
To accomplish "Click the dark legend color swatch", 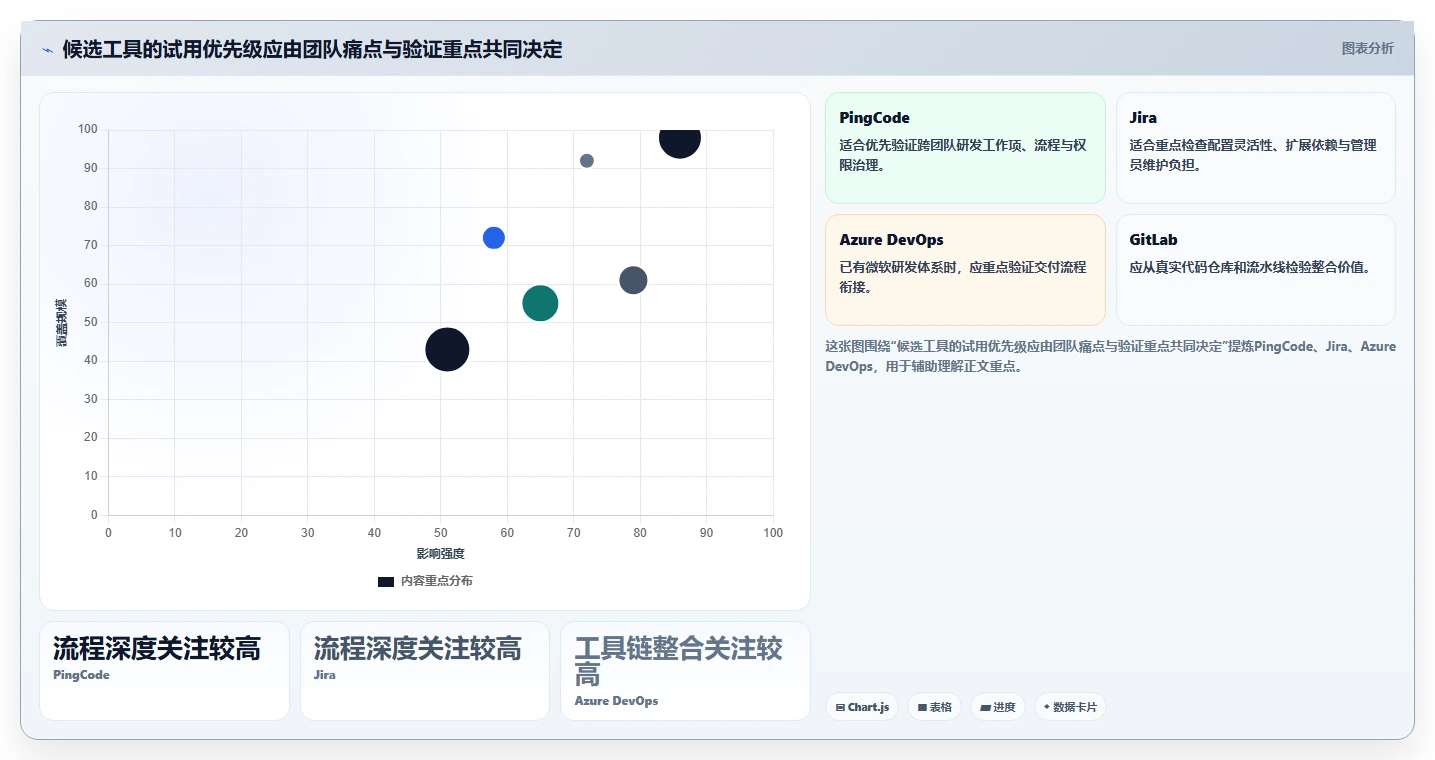I will 386,581.
